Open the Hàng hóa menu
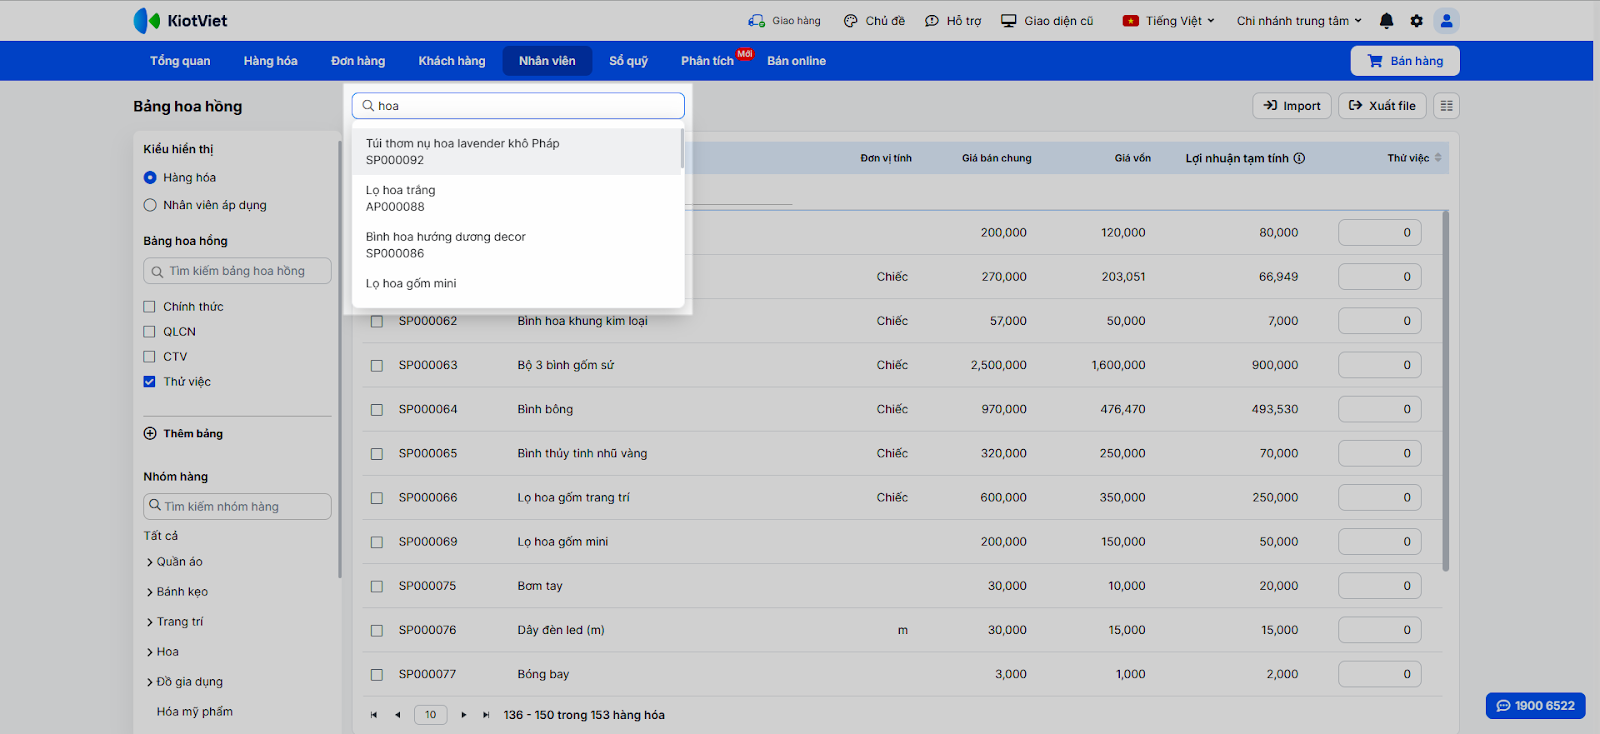Viewport: 1600px width, 734px height. tap(270, 61)
